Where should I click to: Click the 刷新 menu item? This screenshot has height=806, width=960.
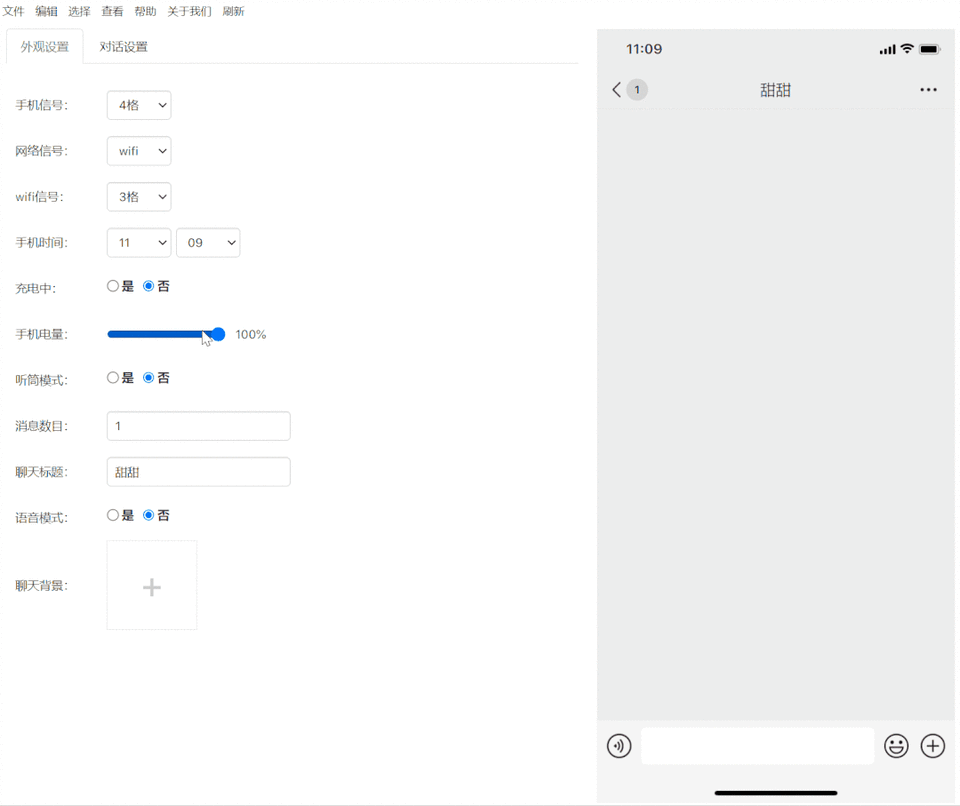pyautogui.click(x=234, y=11)
